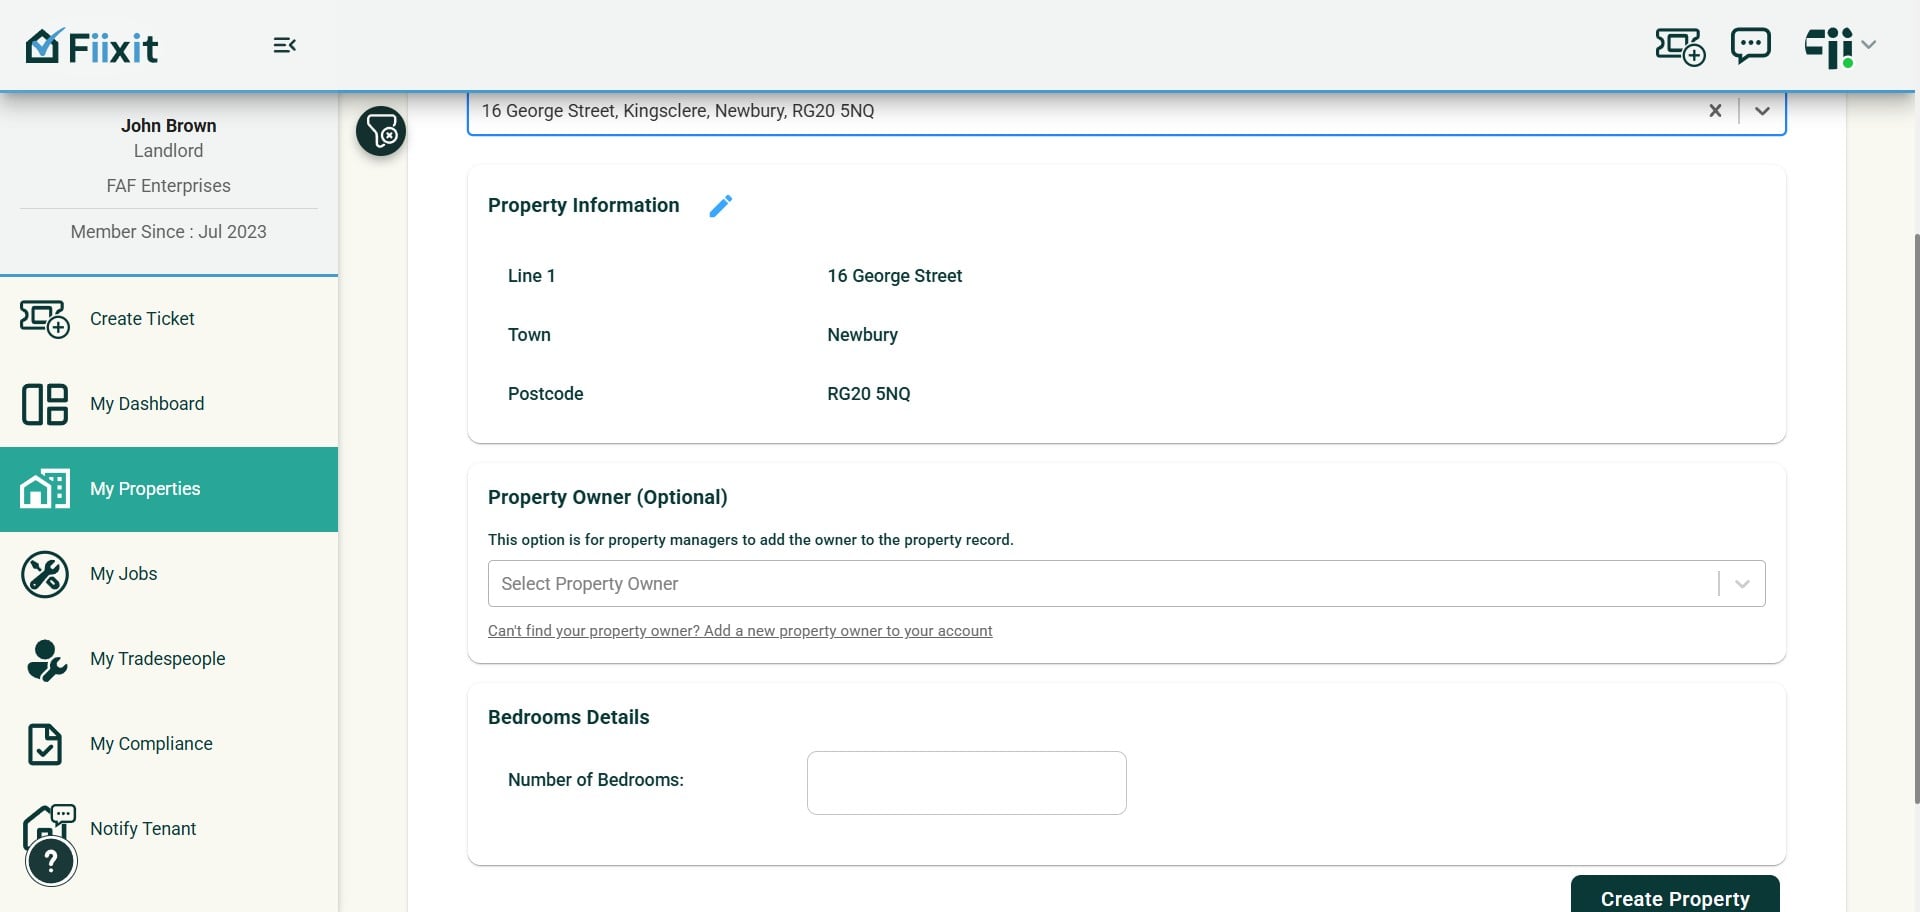Open the account profile menu chevron

(1869, 45)
